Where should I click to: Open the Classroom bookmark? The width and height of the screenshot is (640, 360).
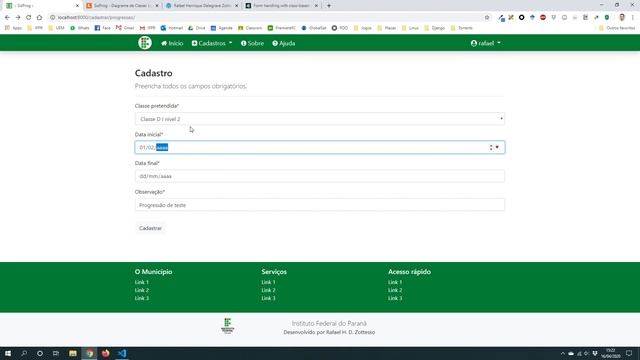250,28
